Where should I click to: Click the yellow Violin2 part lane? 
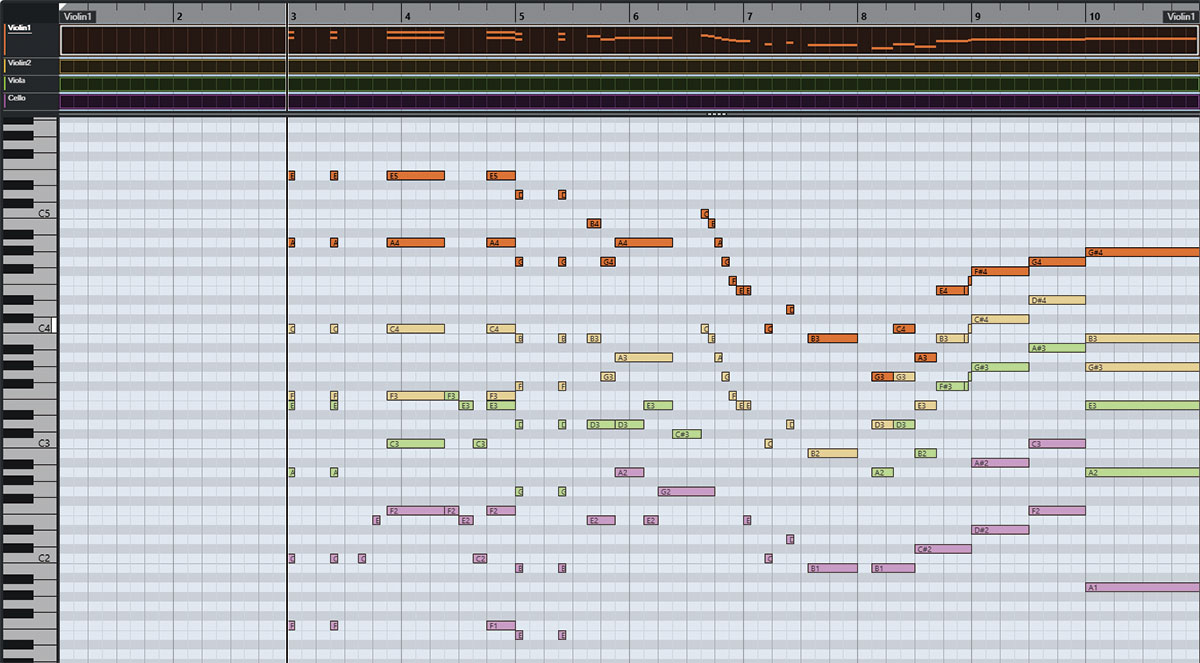(629, 66)
